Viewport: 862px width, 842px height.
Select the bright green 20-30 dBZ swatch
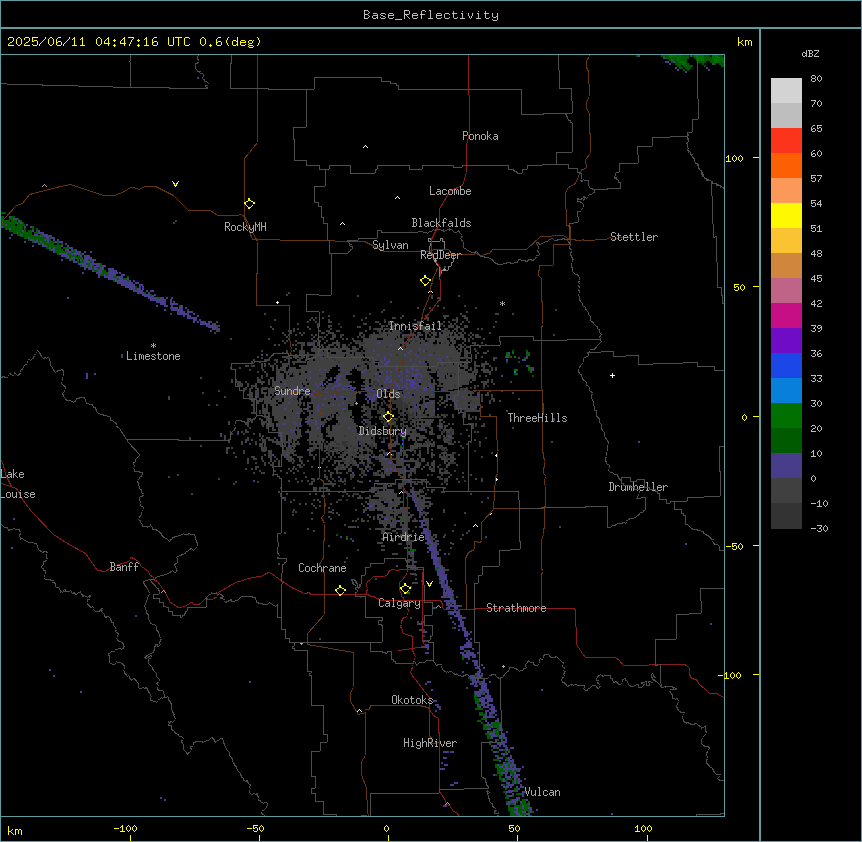tap(786, 416)
